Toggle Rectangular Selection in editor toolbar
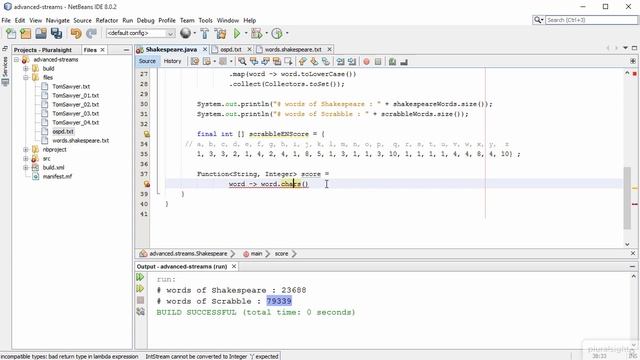The height and width of the screenshot is (360, 640). pos(288,62)
